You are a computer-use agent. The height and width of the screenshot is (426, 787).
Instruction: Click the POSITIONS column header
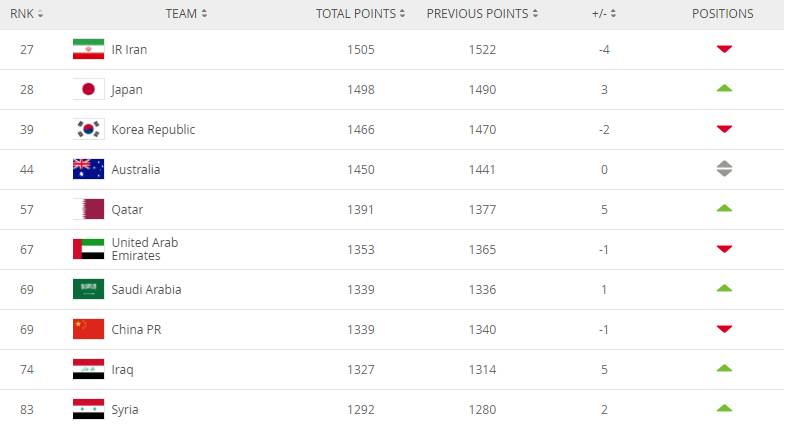[x=722, y=14]
